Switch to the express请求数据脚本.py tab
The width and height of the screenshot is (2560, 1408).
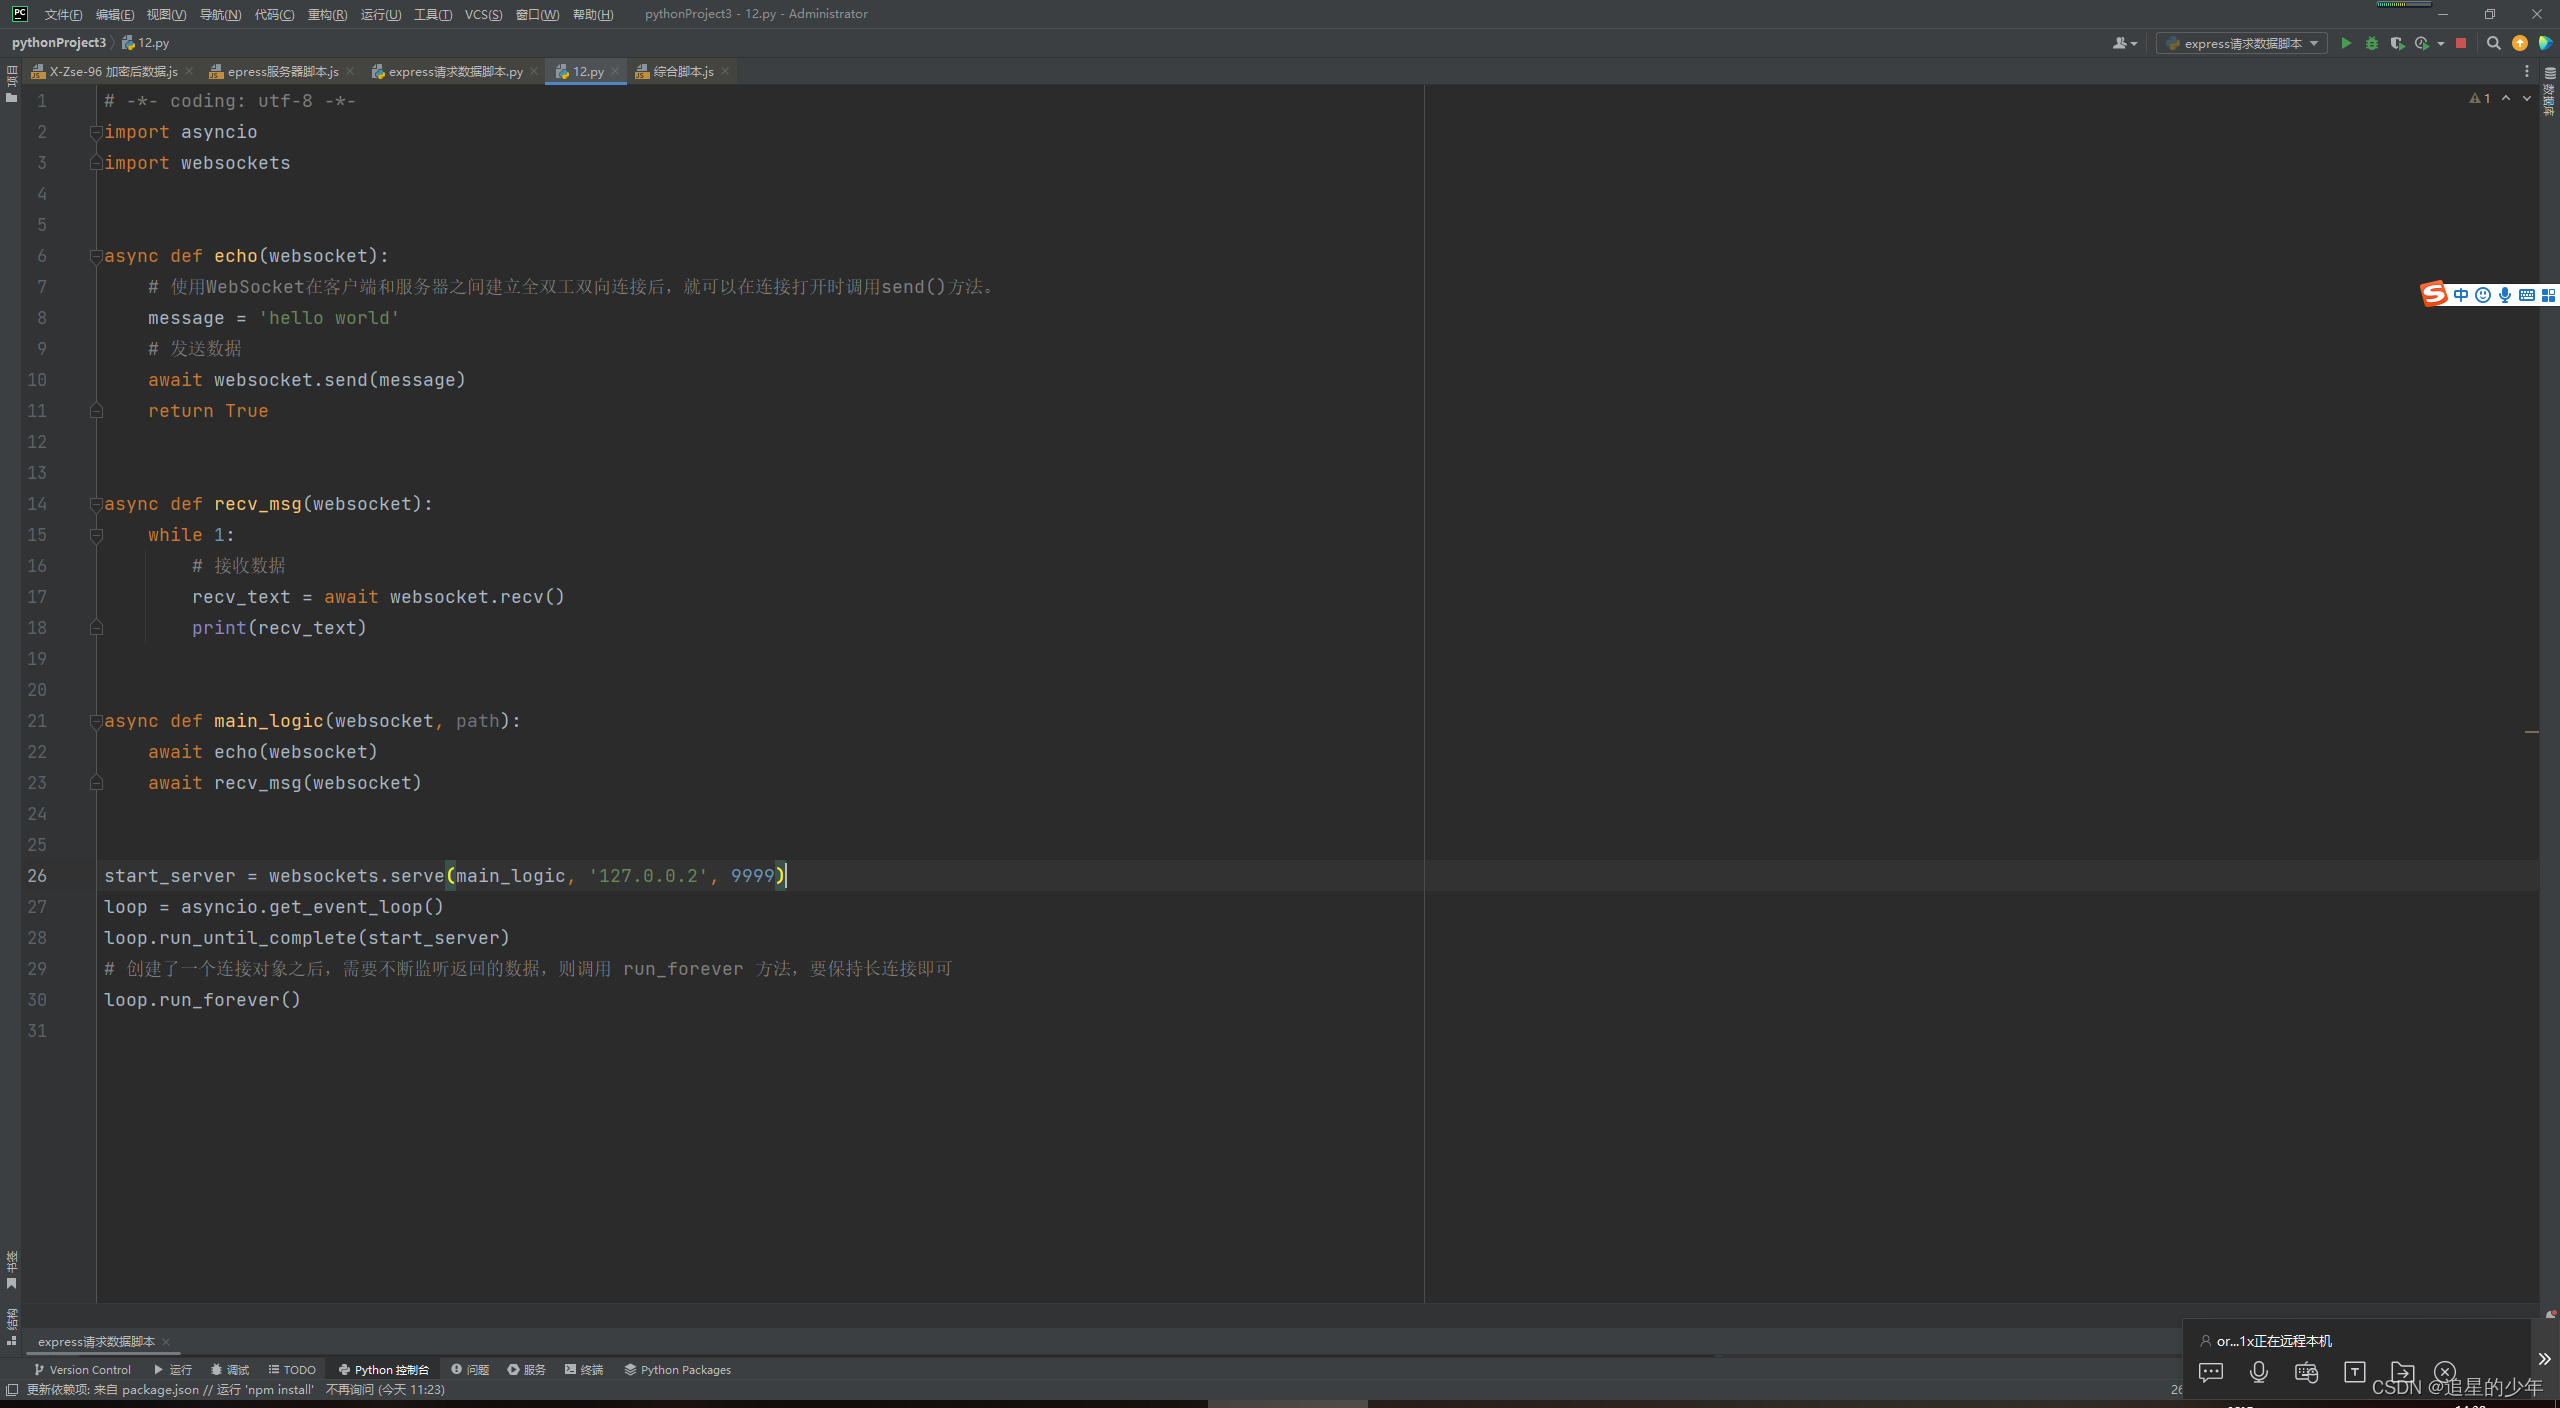[454, 71]
